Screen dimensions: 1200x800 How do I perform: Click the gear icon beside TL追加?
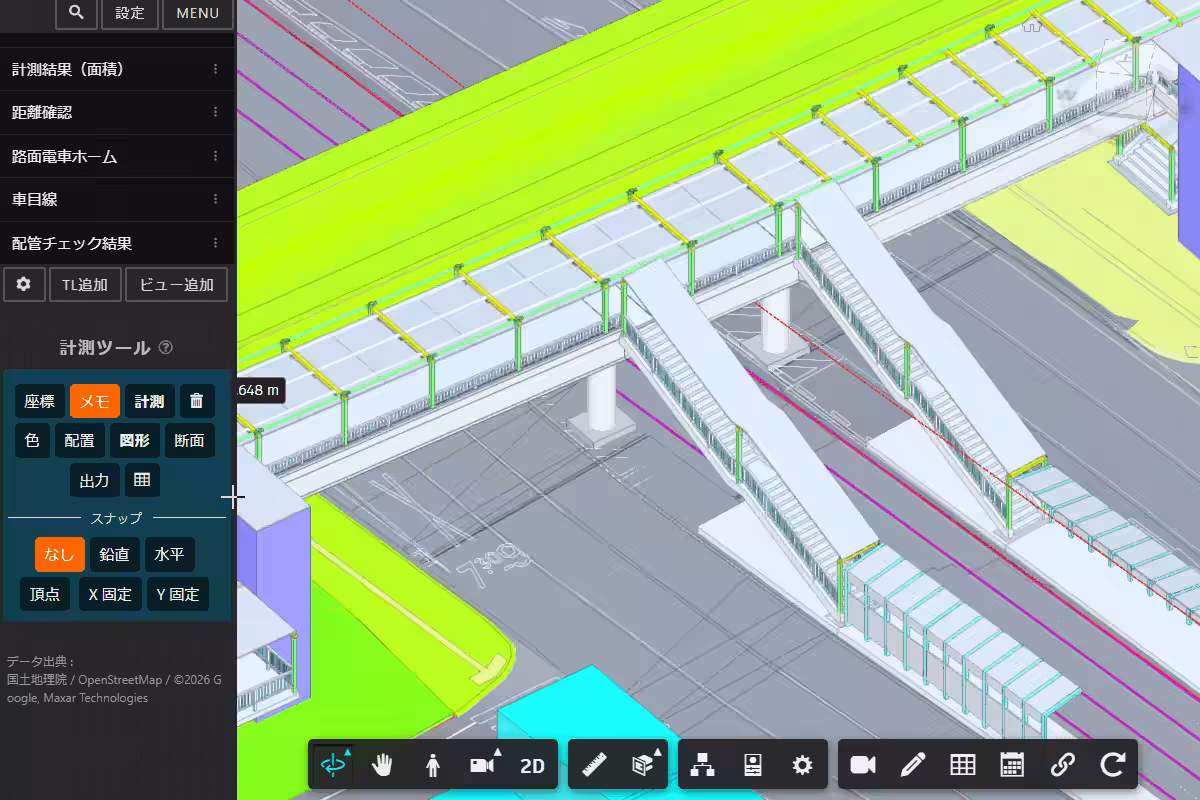(24, 284)
